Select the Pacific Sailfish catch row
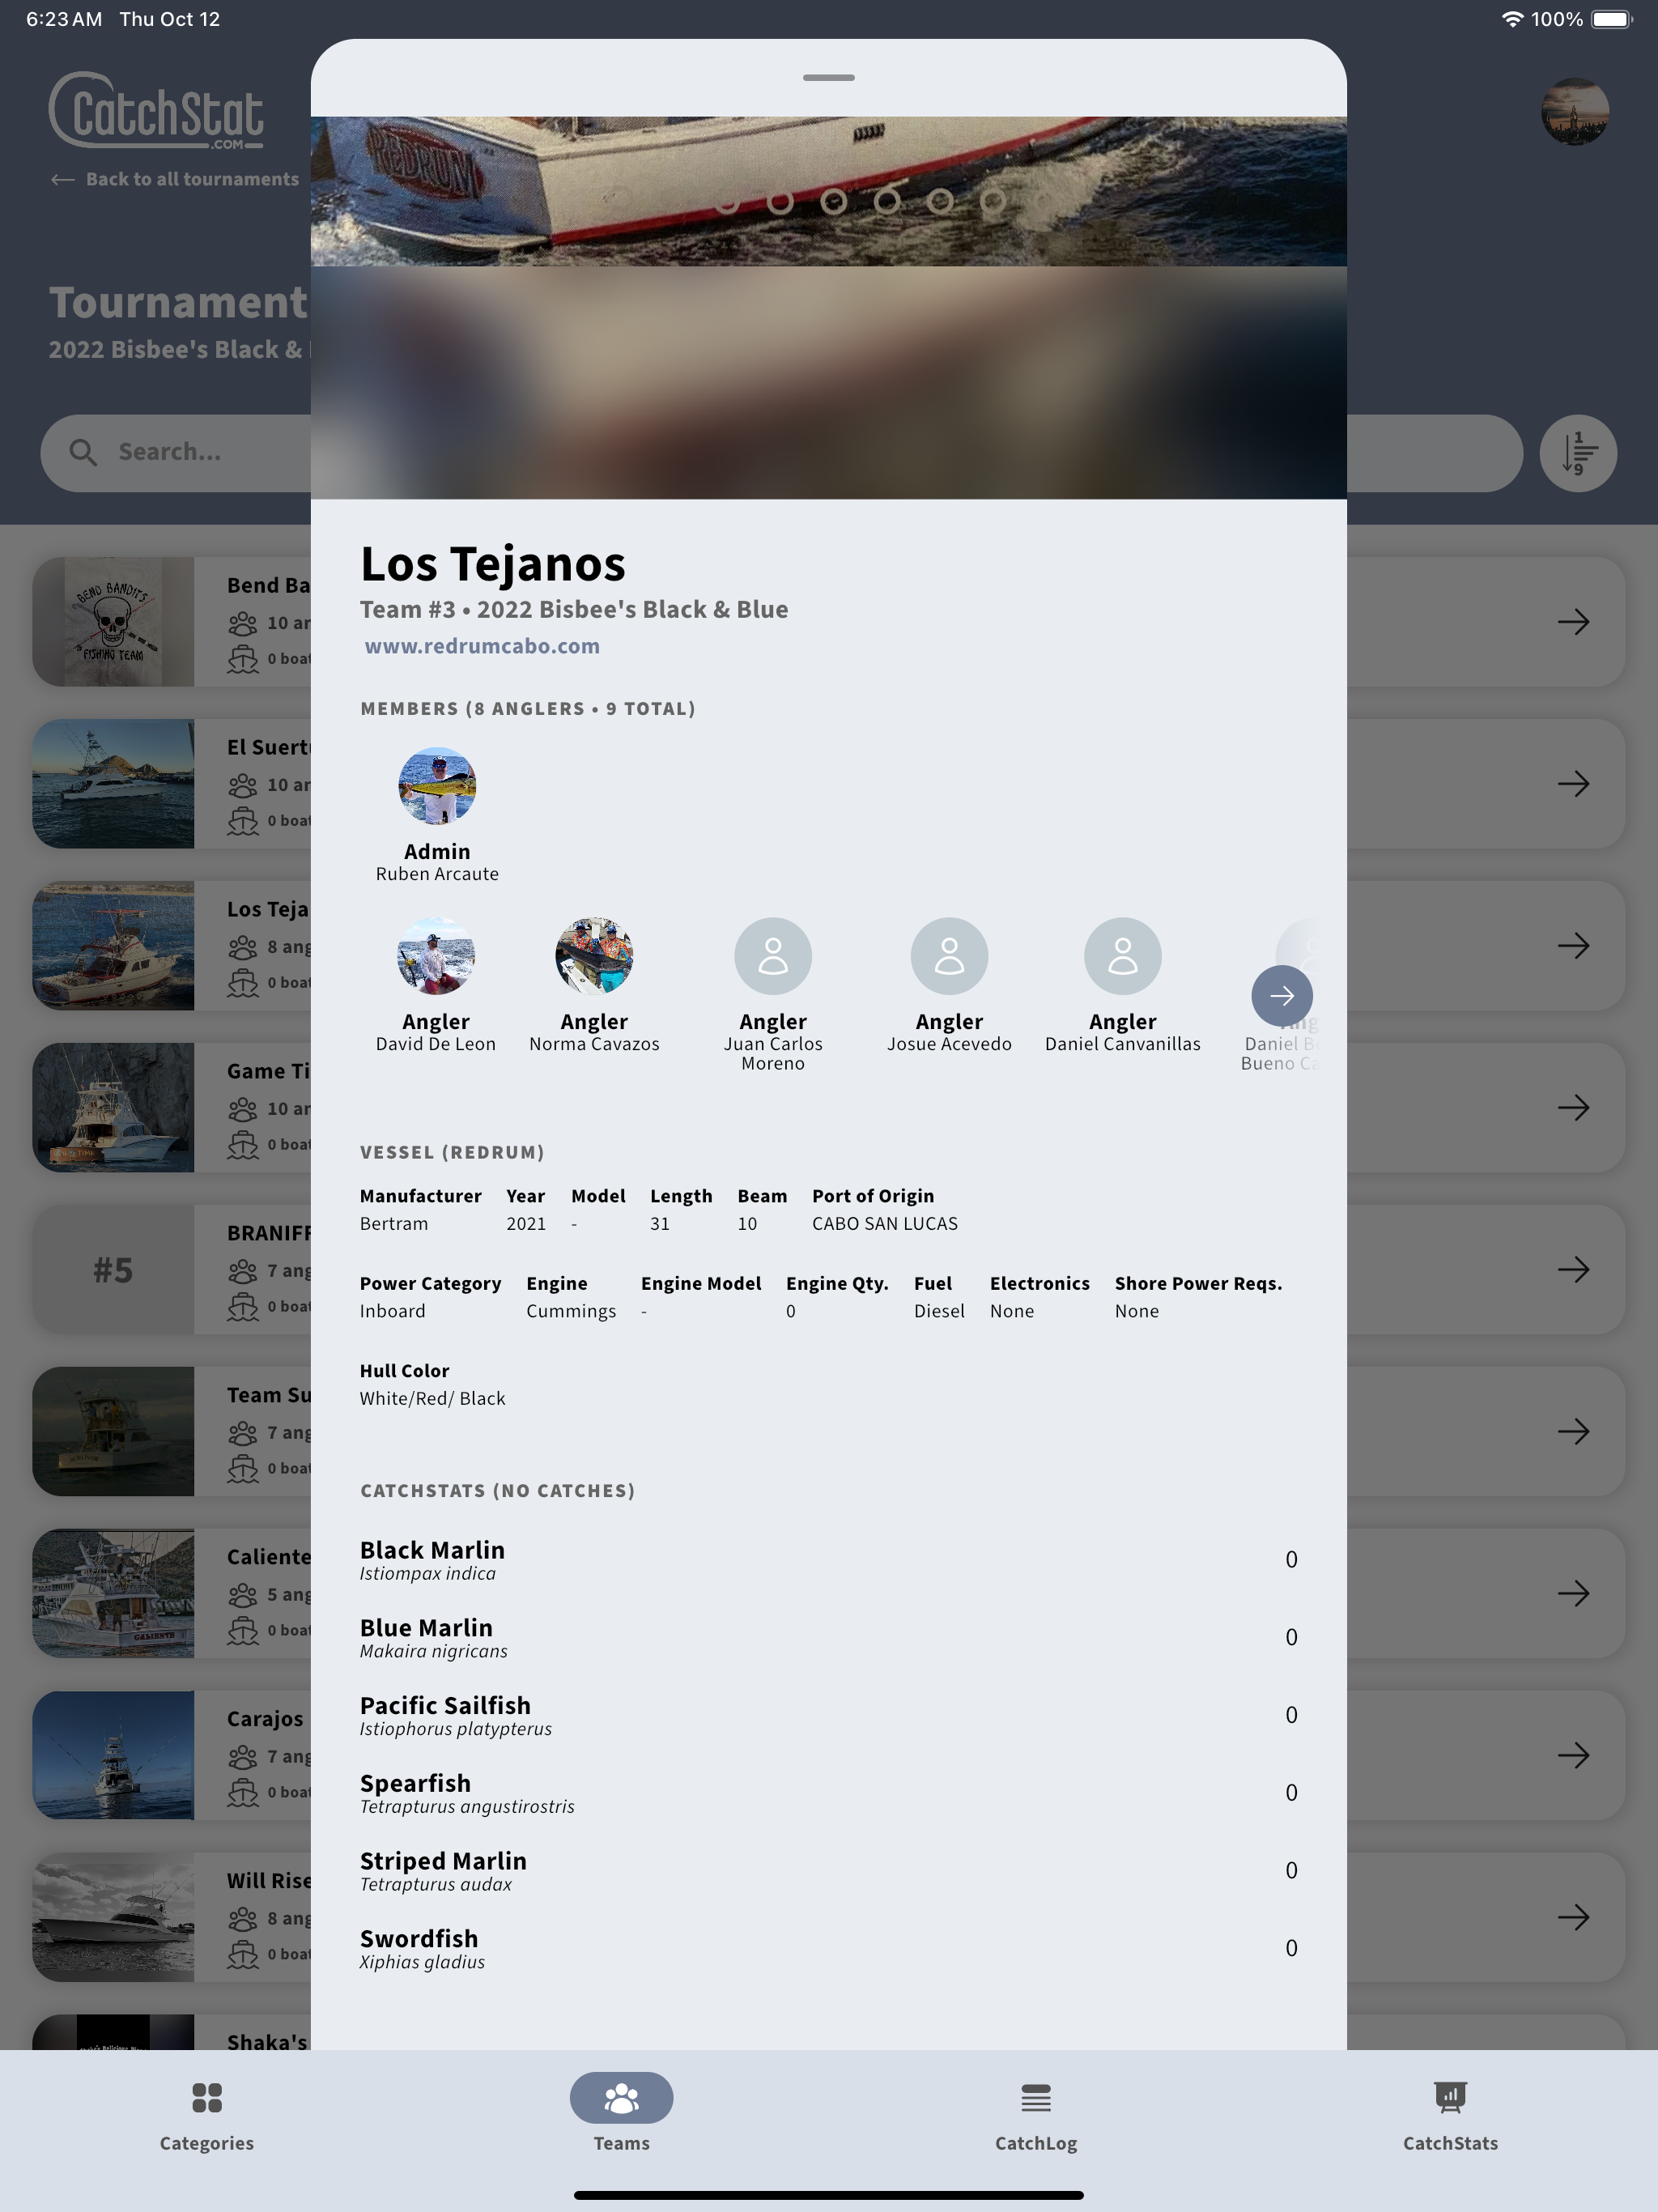The height and width of the screenshot is (2212, 1658). coord(829,1716)
